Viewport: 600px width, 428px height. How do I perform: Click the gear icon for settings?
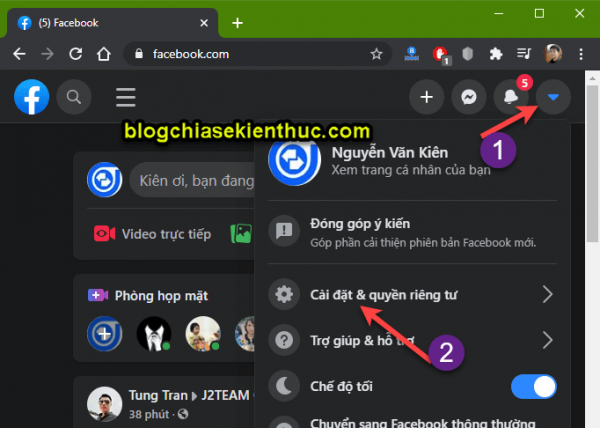click(284, 295)
